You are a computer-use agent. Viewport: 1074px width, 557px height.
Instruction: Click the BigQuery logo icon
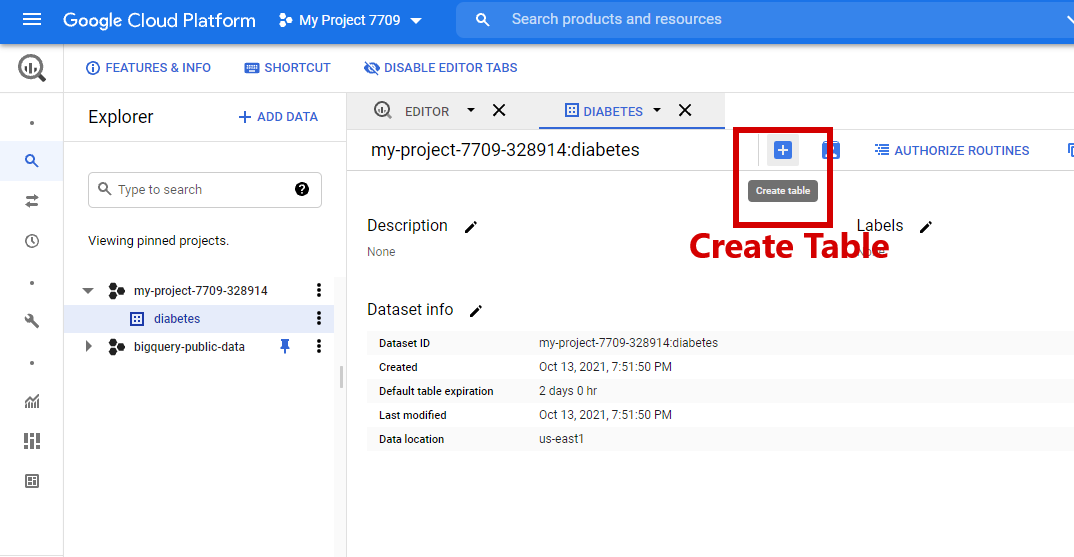pyautogui.click(x=32, y=68)
